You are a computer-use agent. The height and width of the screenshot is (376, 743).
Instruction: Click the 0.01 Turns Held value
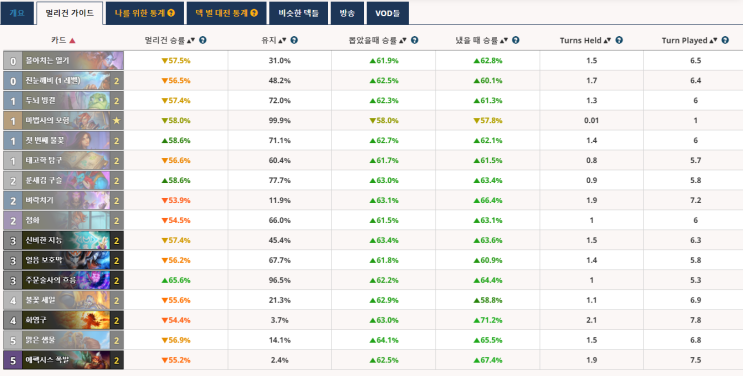point(591,120)
